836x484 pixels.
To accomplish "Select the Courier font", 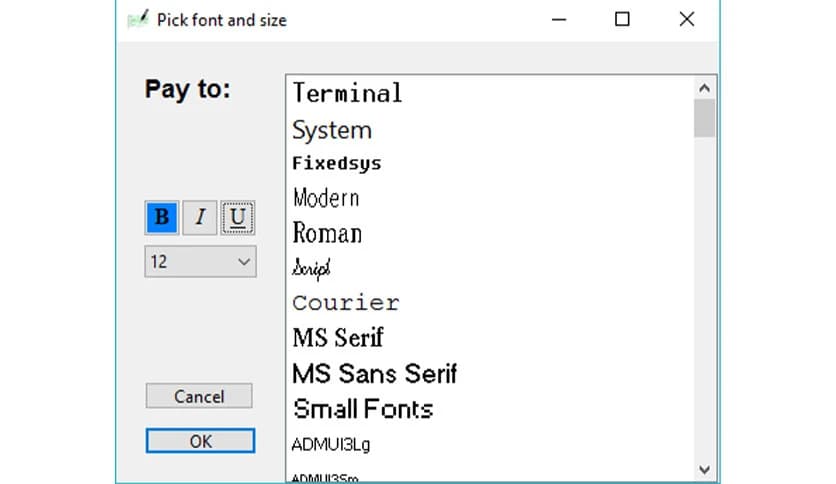I will point(345,303).
